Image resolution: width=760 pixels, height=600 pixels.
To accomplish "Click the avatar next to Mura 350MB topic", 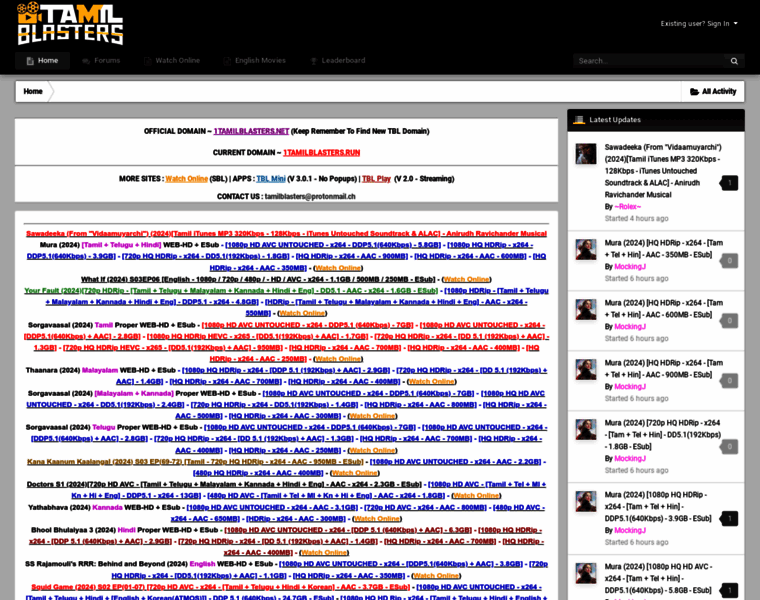I will [586, 250].
